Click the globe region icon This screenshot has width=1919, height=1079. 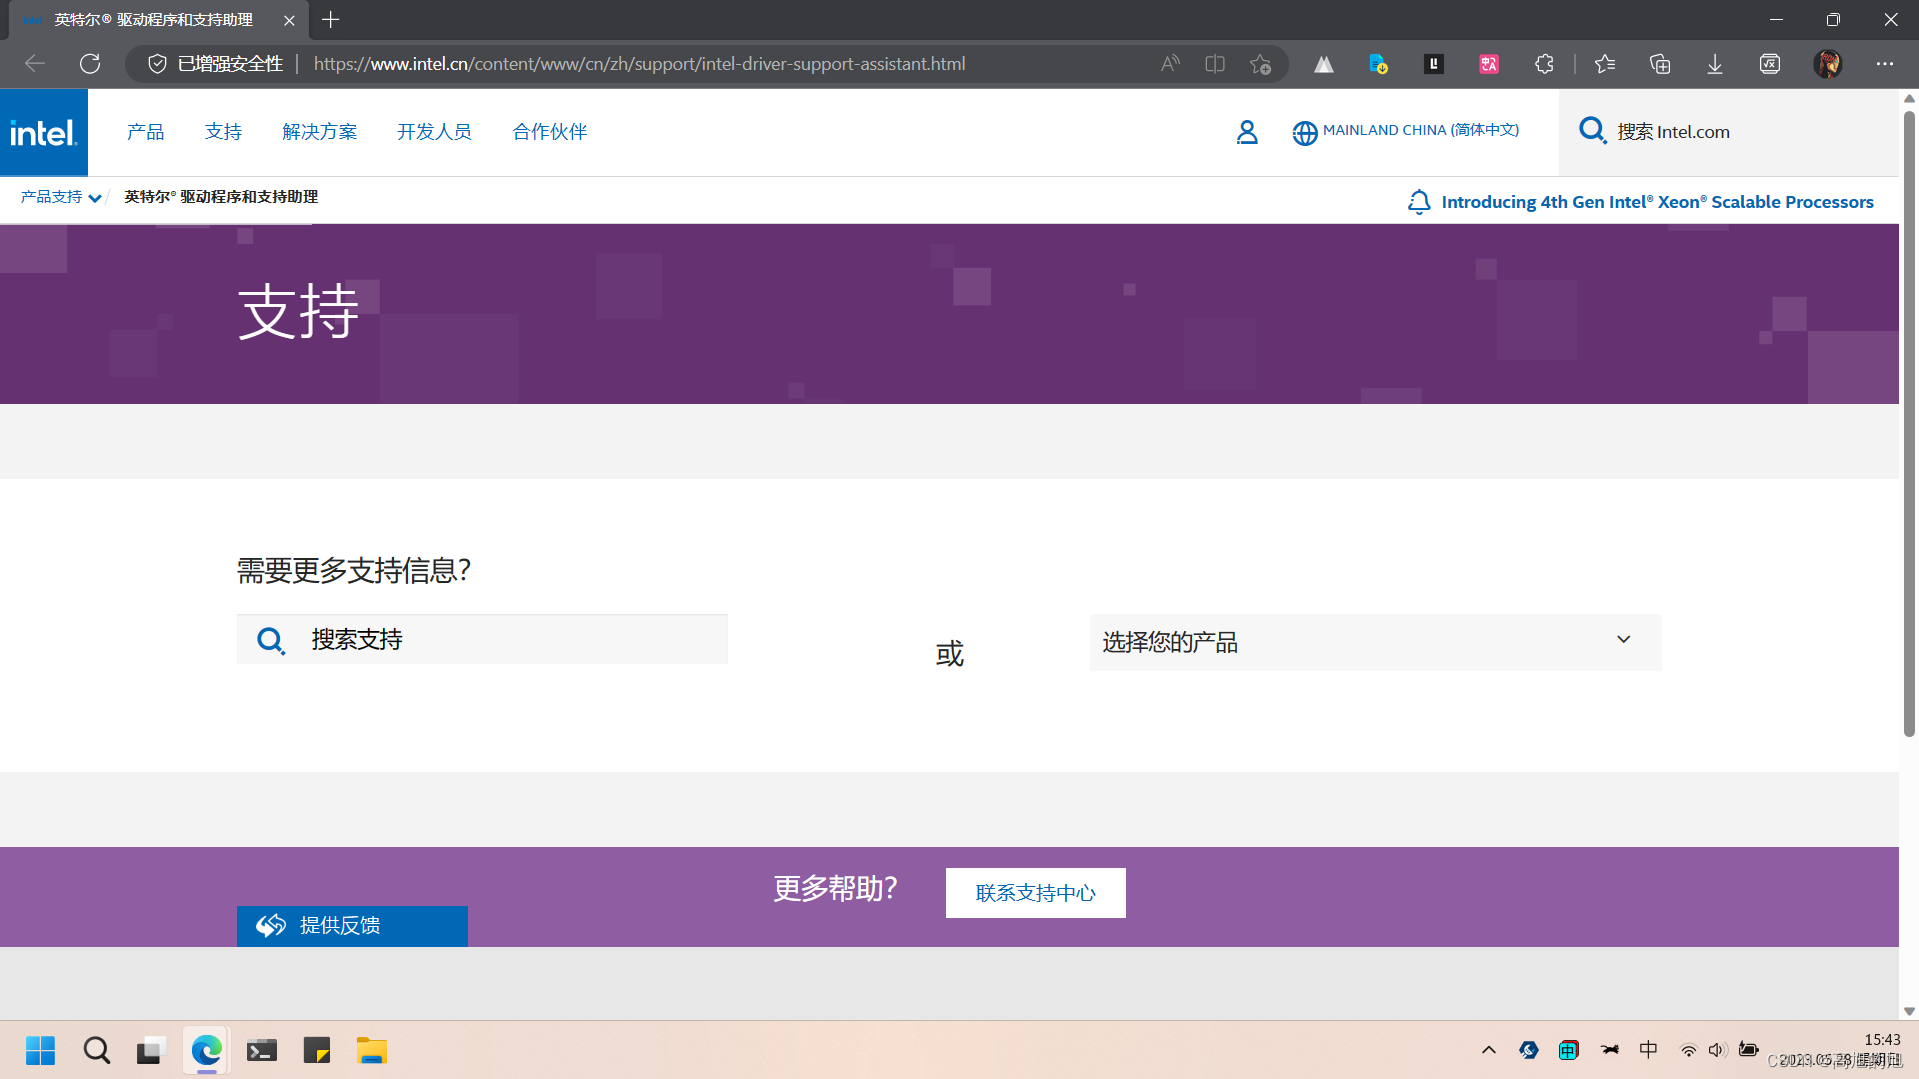pyautogui.click(x=1304, y=132)
